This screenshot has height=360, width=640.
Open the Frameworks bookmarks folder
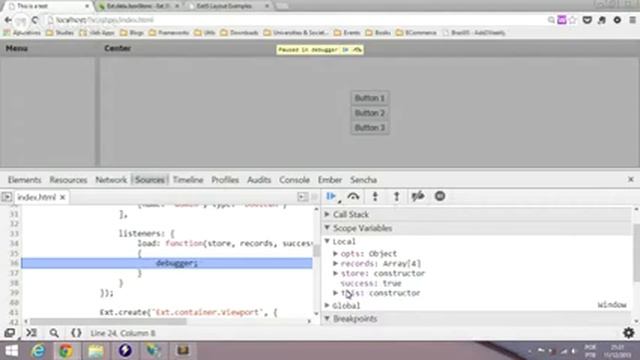pyautogui.click(x=169, y=33)
